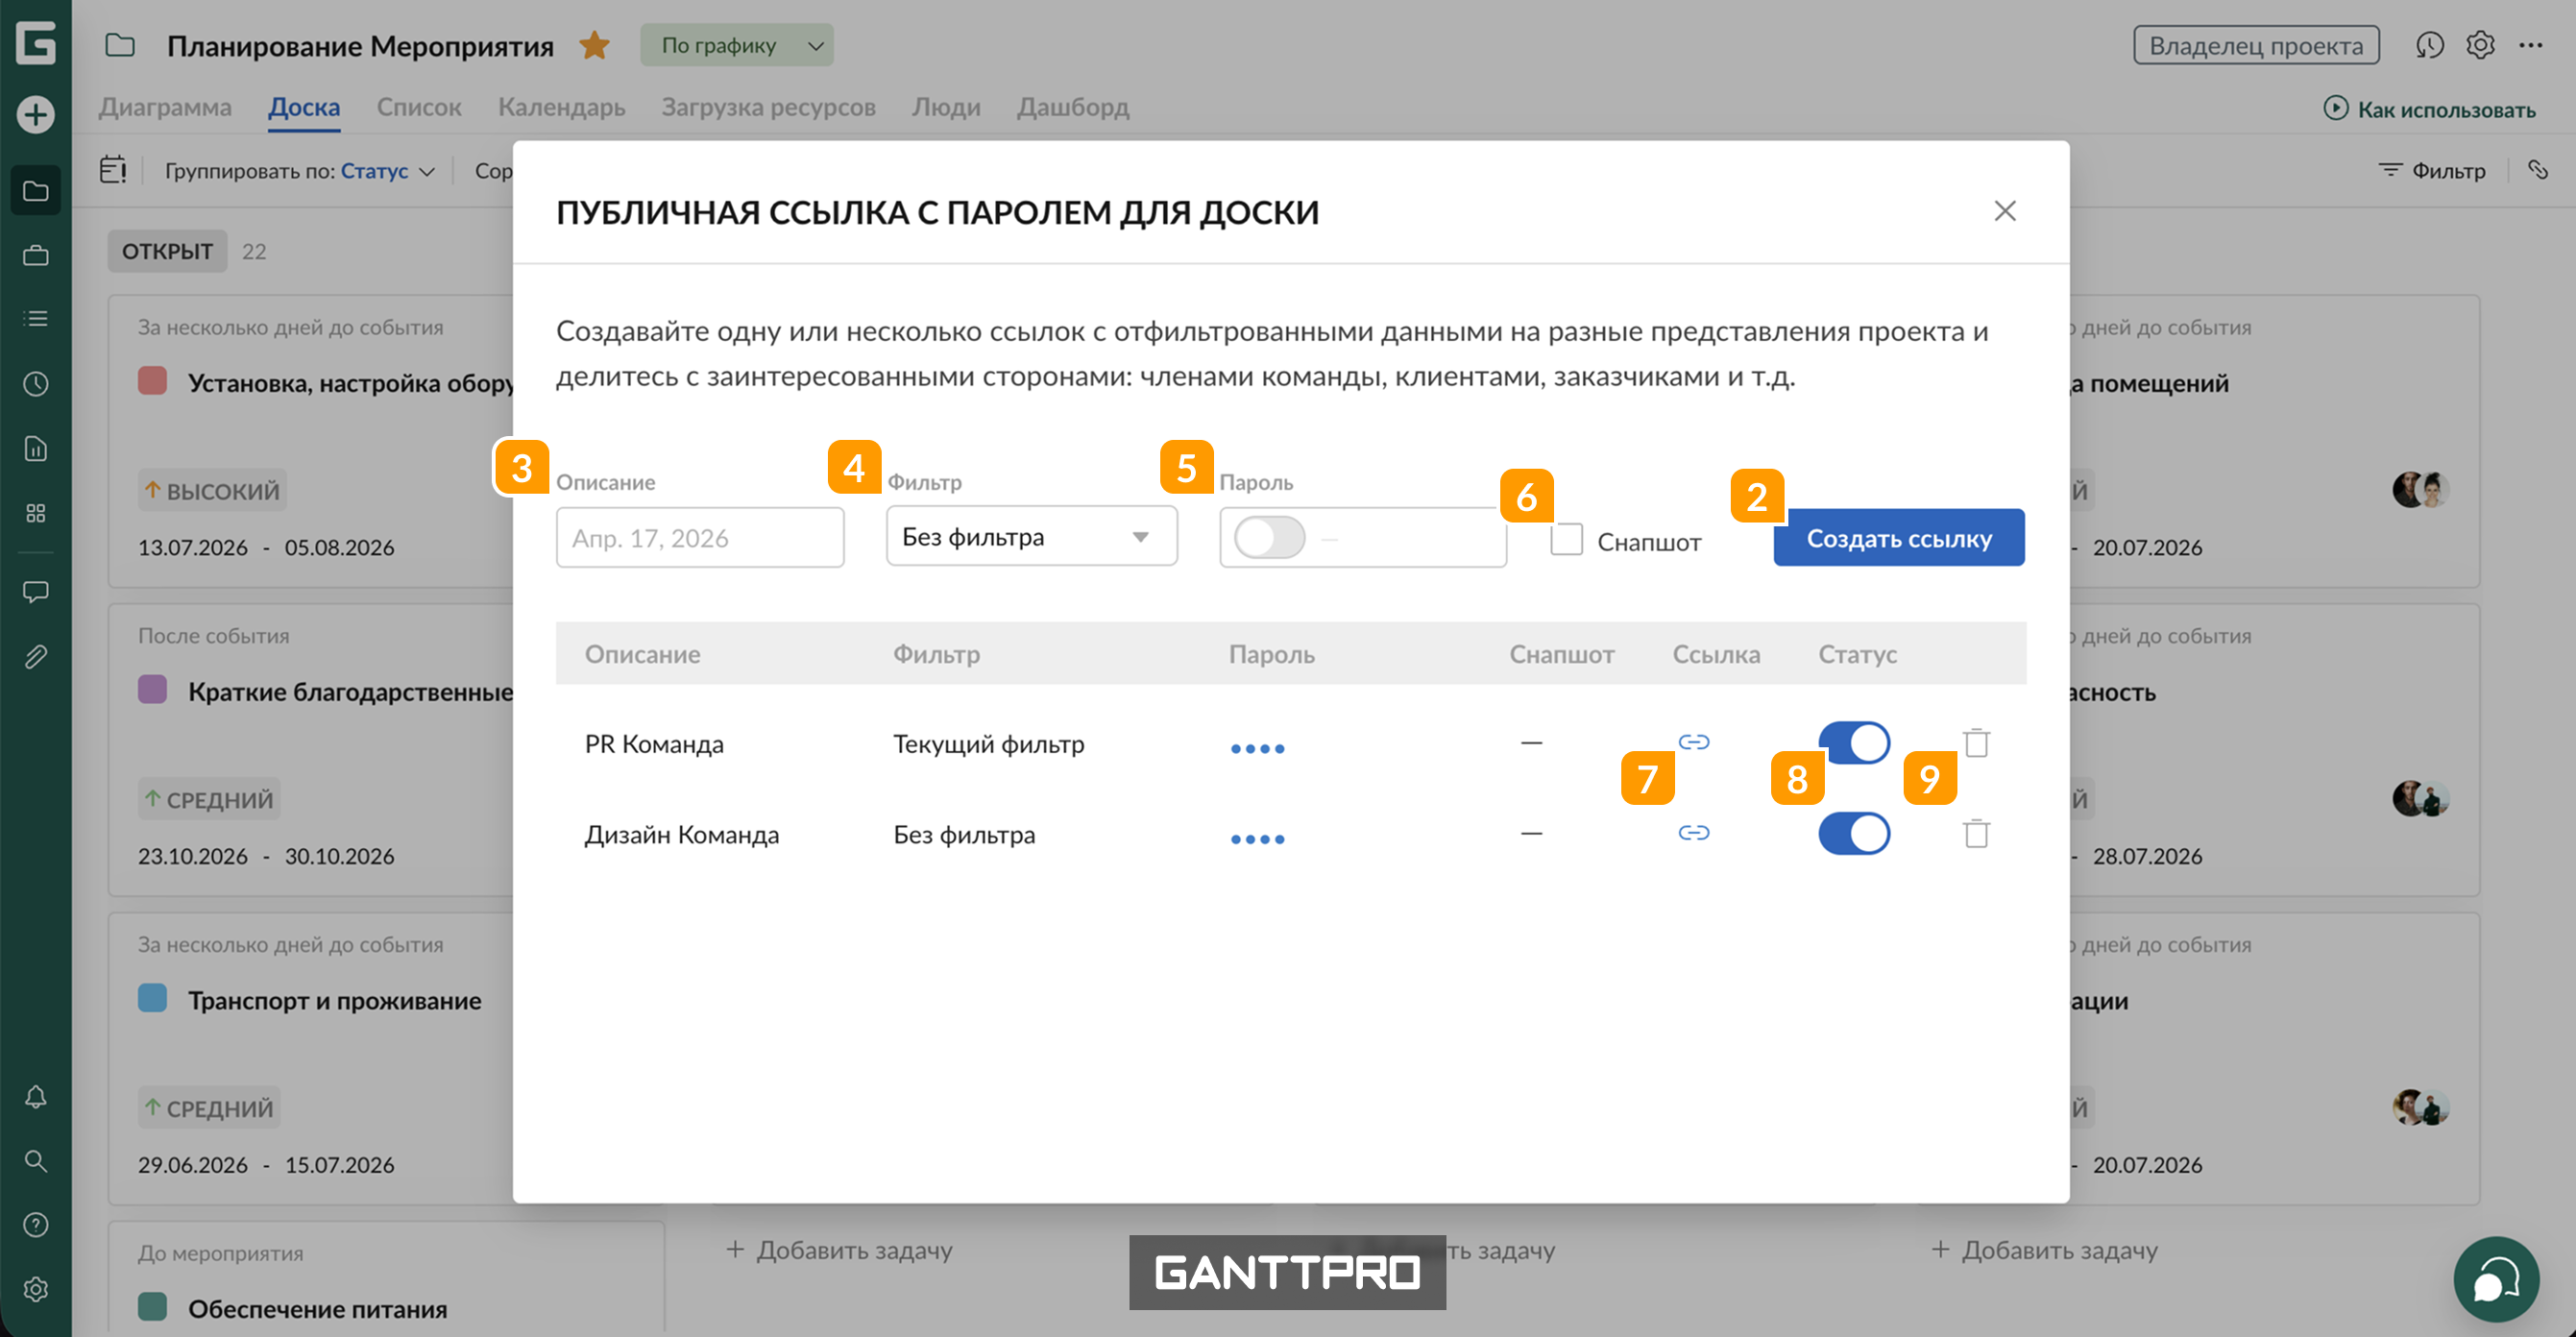The image size is (2576, 1337).
Task: Open the attachments paperclip icon in sidebar
Action: [x=36, y=657]
